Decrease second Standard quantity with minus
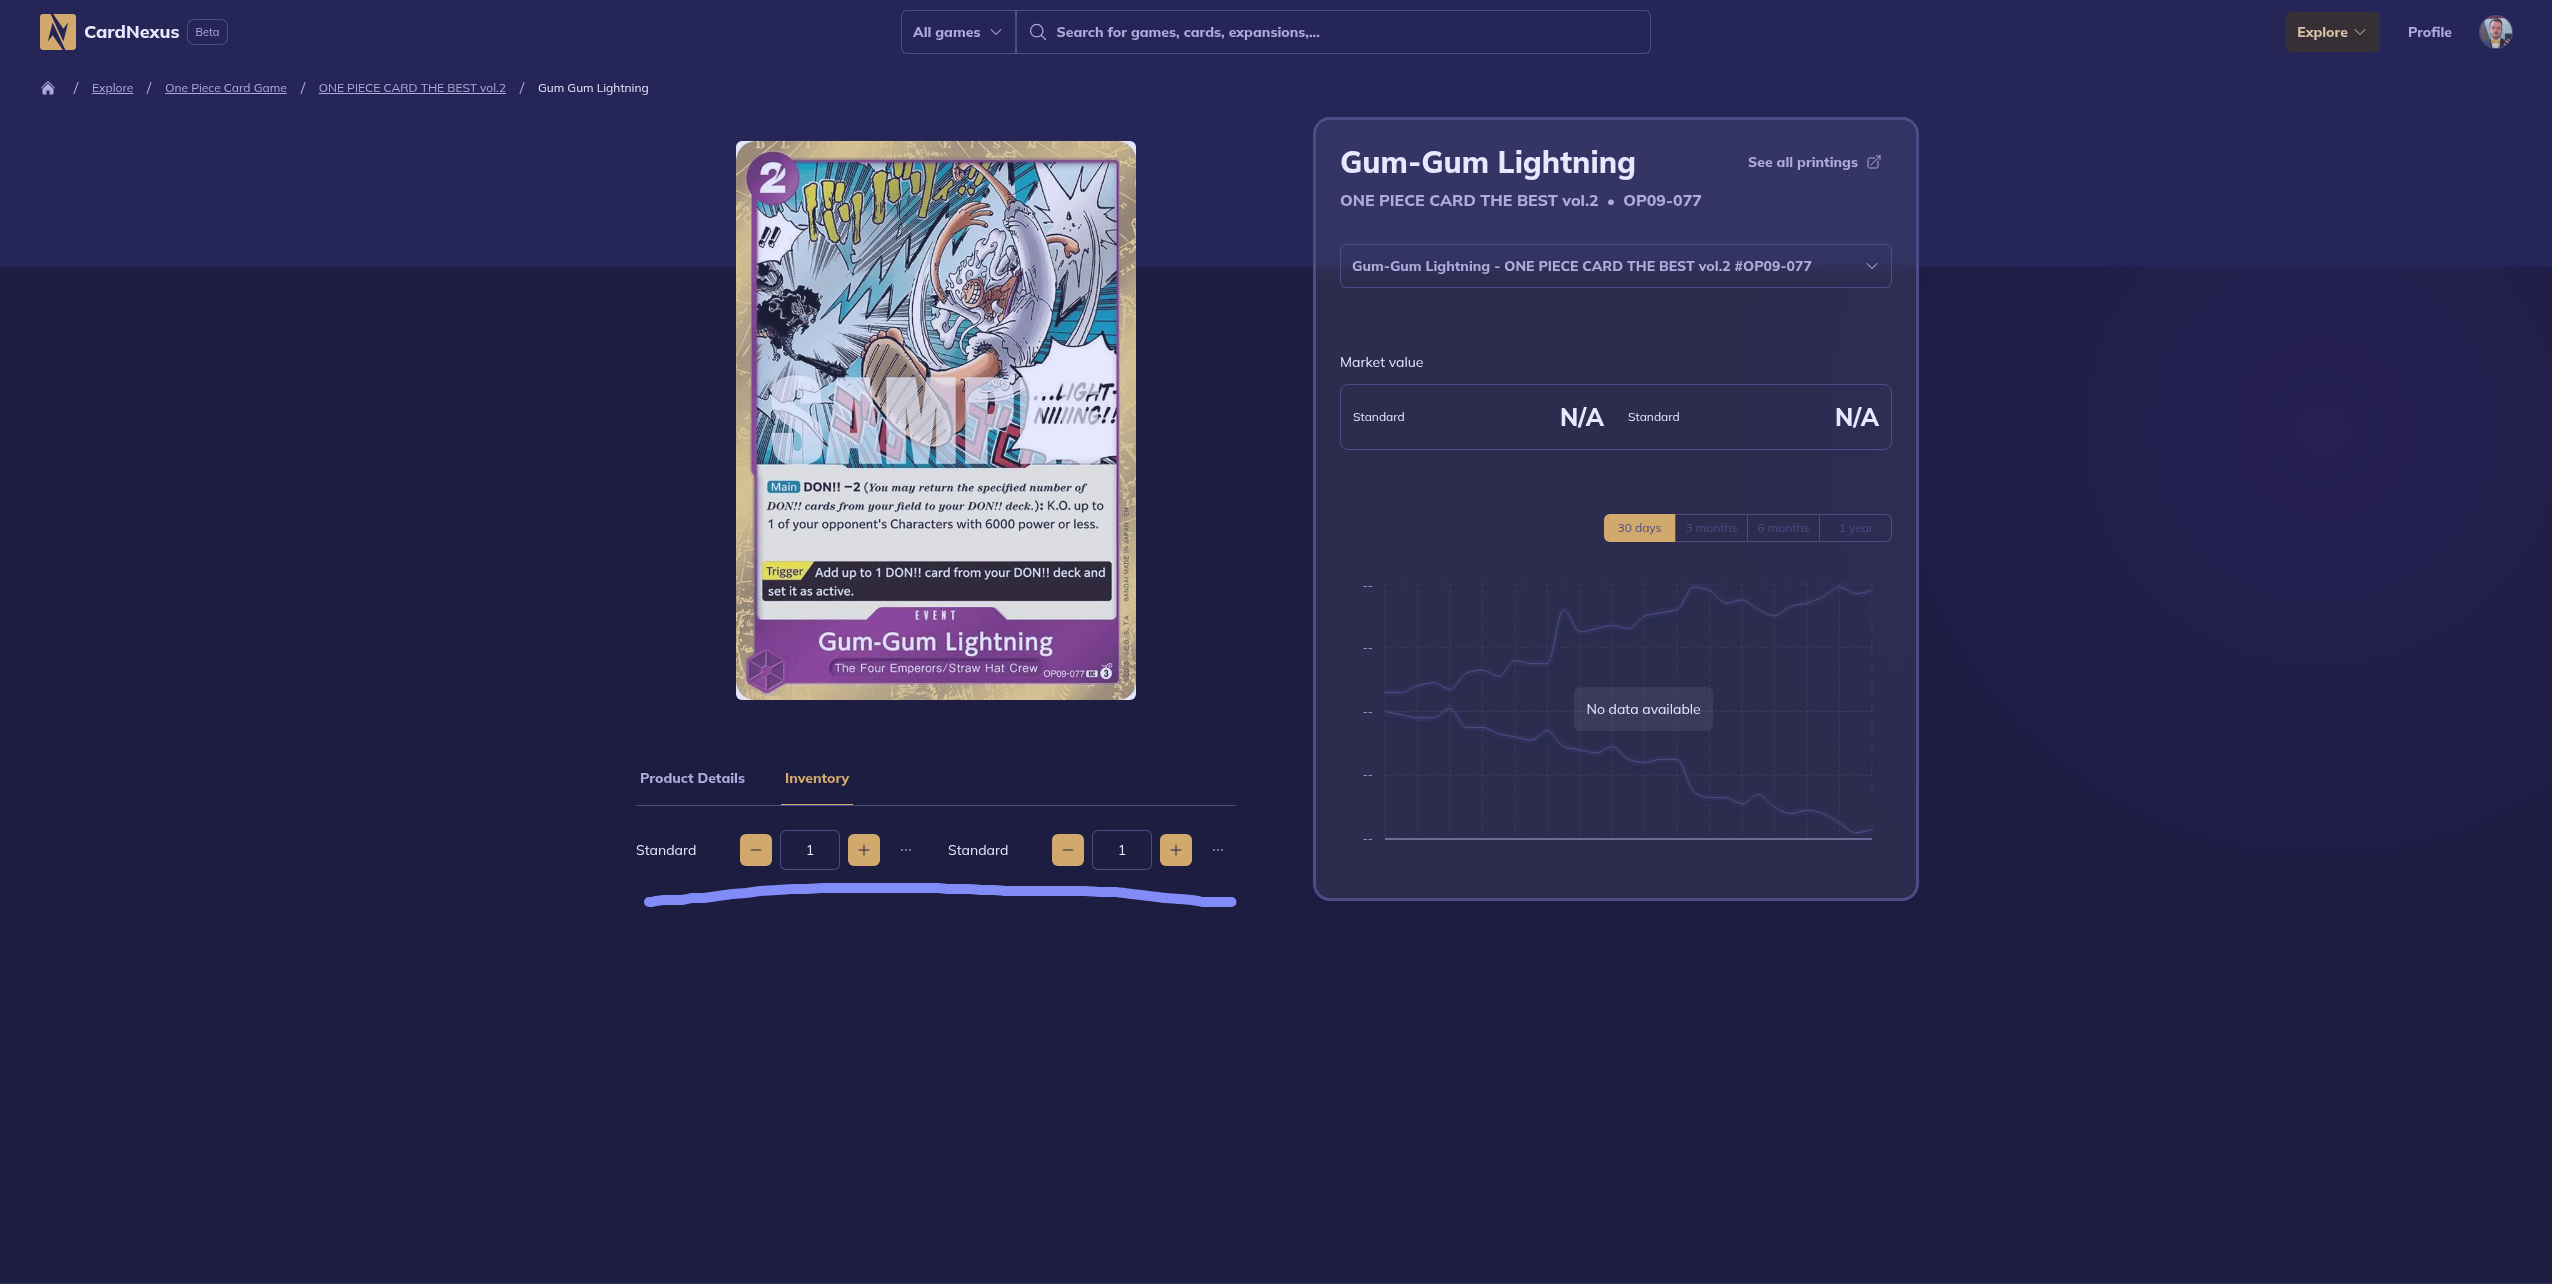Screen dimensions: 2552x1284 (x=1067, y=850)
